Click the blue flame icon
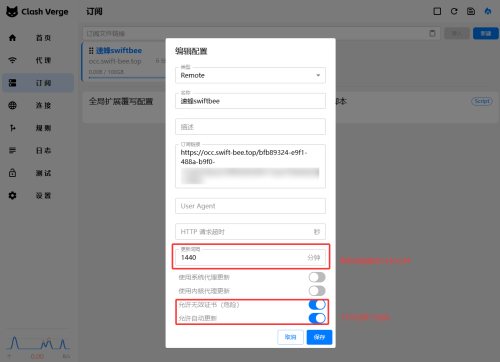Screen dimensions: 500x362 [488, 11]
